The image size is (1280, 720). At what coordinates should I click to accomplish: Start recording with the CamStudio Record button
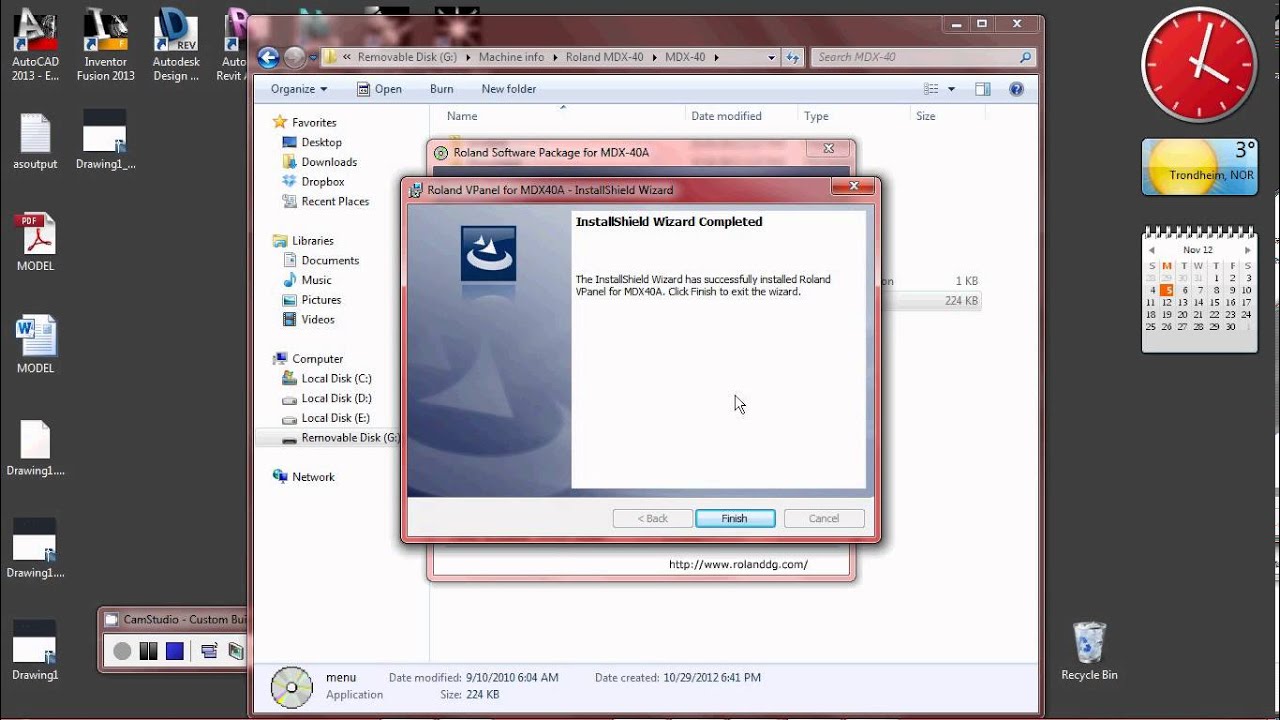(x=122, y=651)
